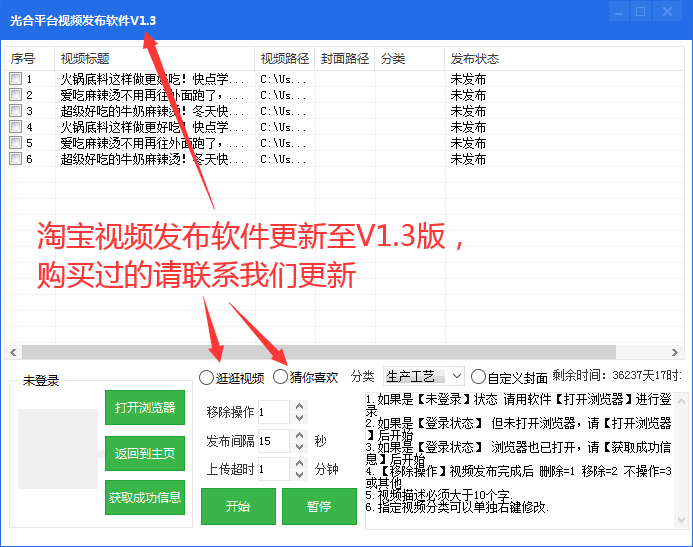Screen dimensions: 693x547
Task: Select row 5 video title text
Action: click(152, 143)
